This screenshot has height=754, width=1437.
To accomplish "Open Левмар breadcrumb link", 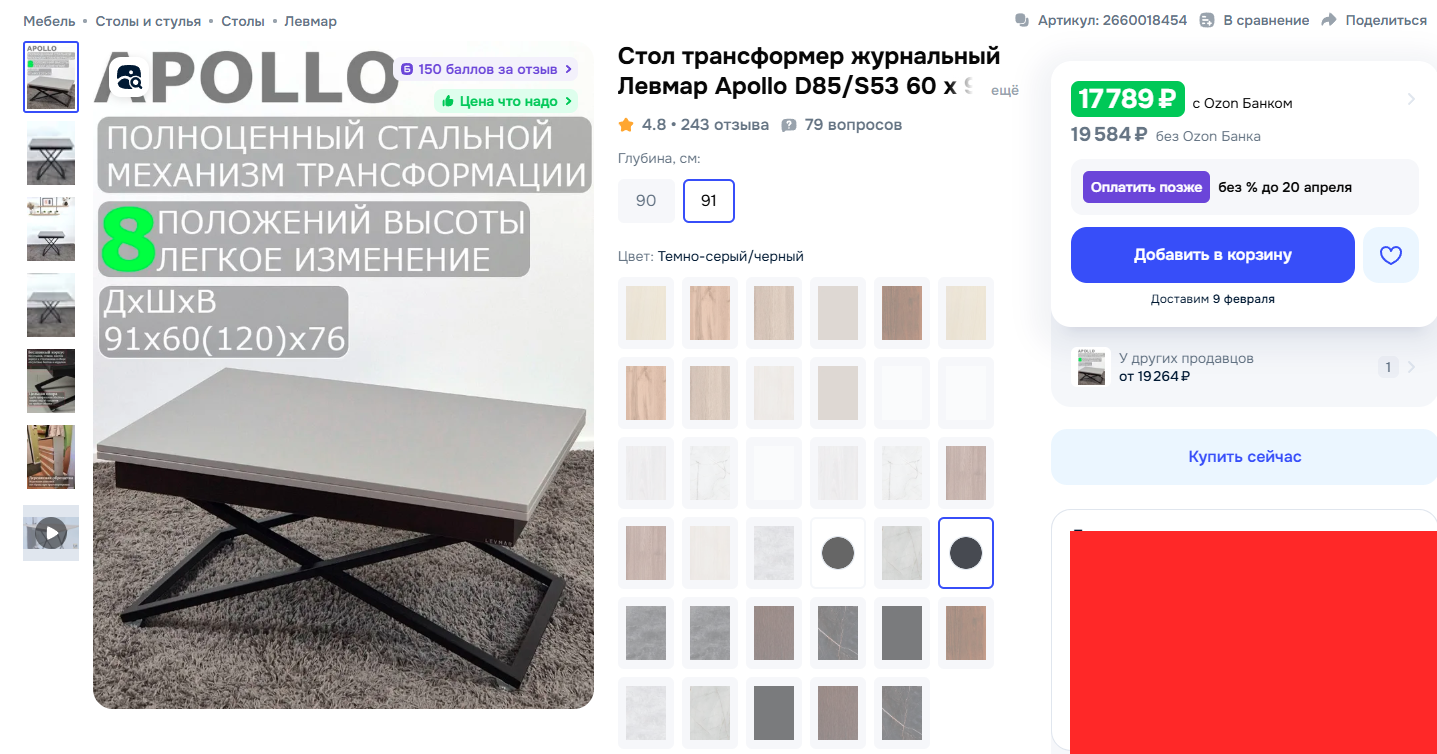I will point(310,21).
